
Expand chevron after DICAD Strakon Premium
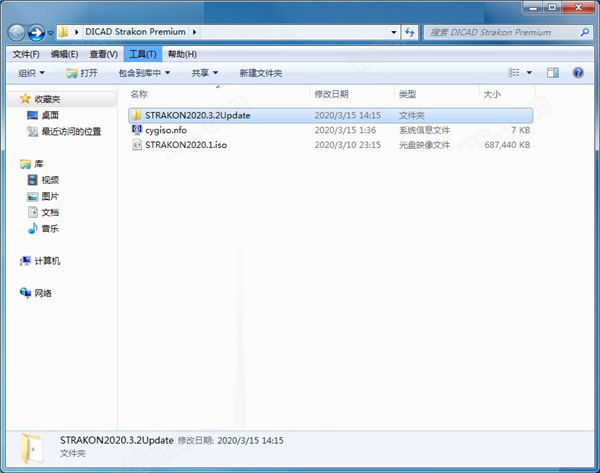coord(194,32)
